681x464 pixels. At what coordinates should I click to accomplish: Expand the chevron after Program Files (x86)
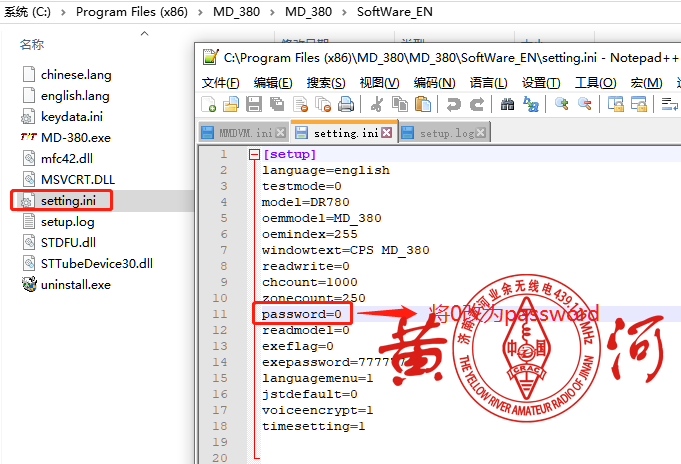[x=200, y=12]
